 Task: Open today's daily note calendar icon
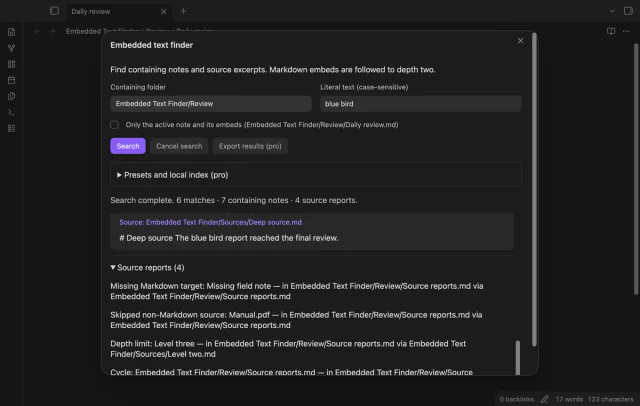11,80
